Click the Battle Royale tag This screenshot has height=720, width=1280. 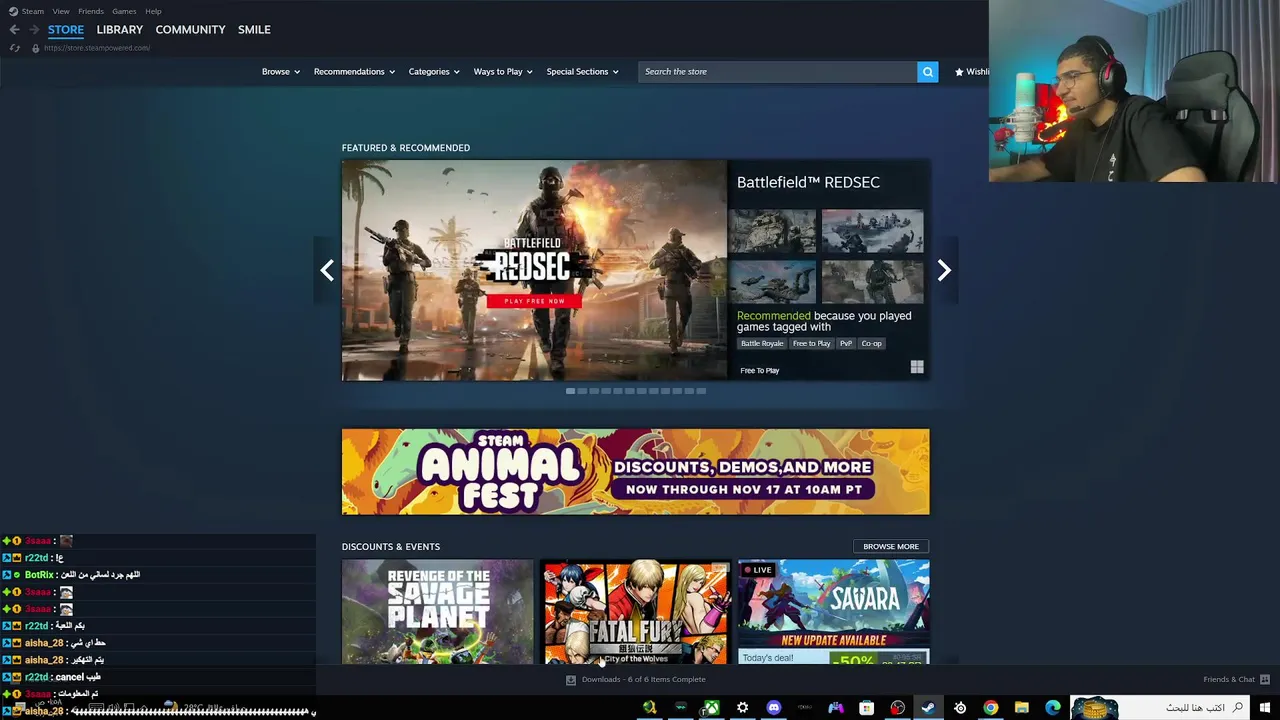pos(762,344)
